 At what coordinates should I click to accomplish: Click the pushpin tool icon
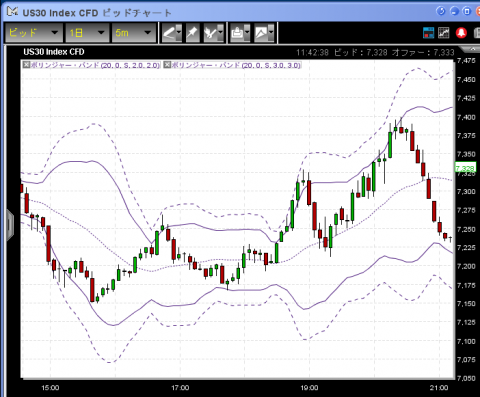pyautogui.click(x=192, y=33)
